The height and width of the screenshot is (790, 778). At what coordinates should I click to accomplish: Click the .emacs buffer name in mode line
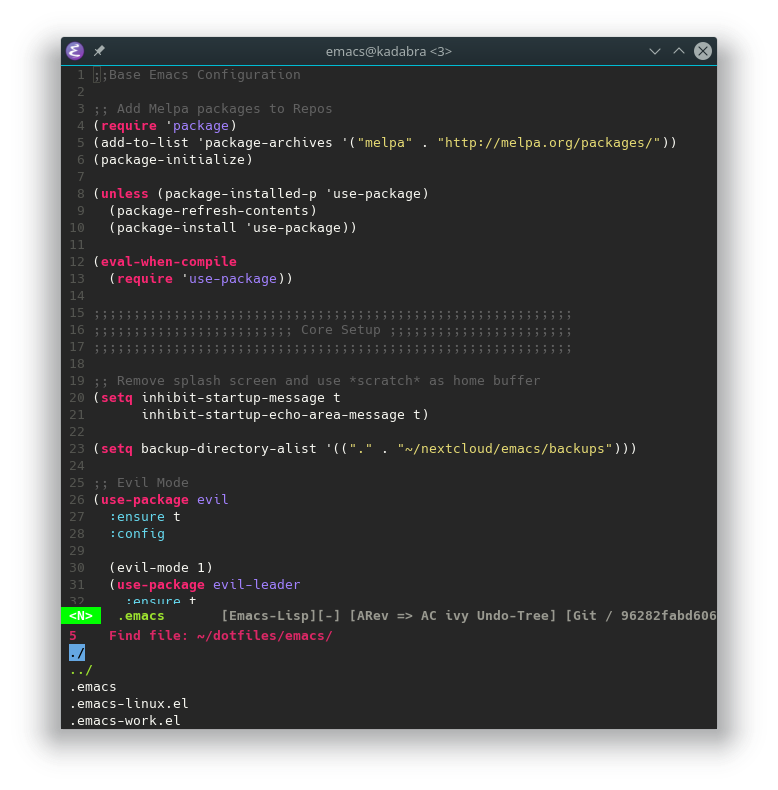pos(141,616)
